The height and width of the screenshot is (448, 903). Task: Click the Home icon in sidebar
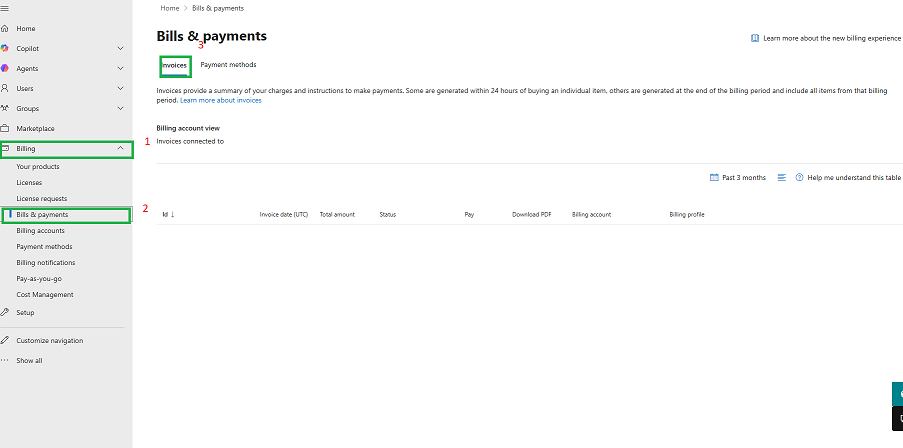[x=5, y=28]
